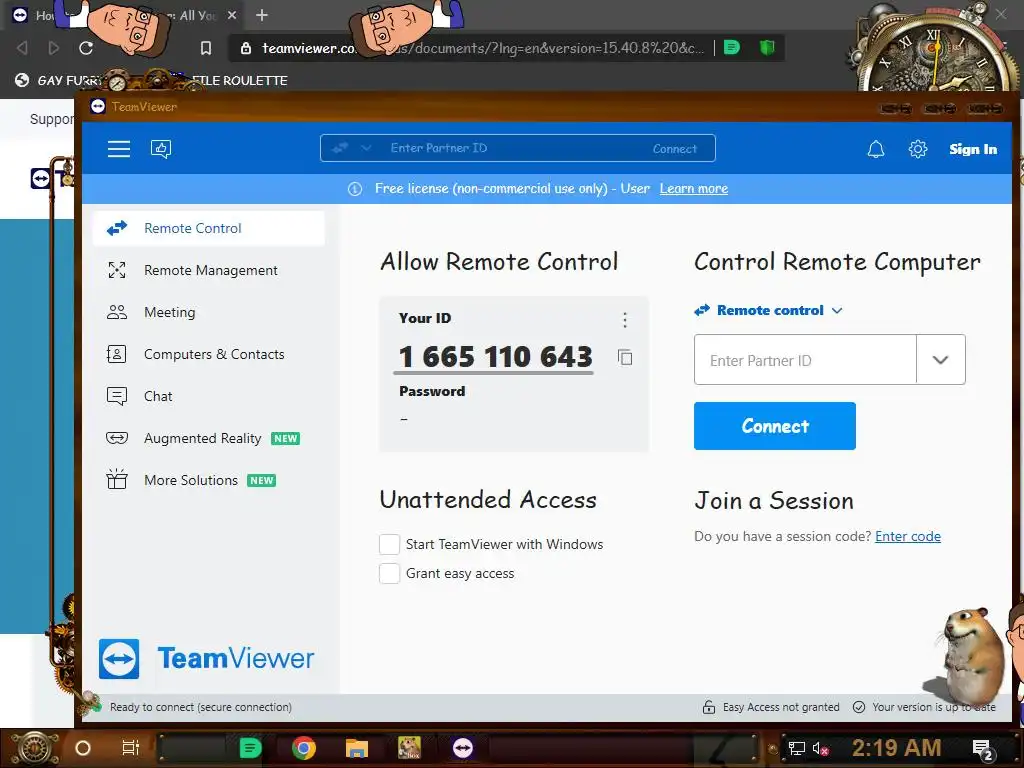Open More Solutions in the sidebar
Screen dimensions: 1024x768
click(x=209, y=480)
